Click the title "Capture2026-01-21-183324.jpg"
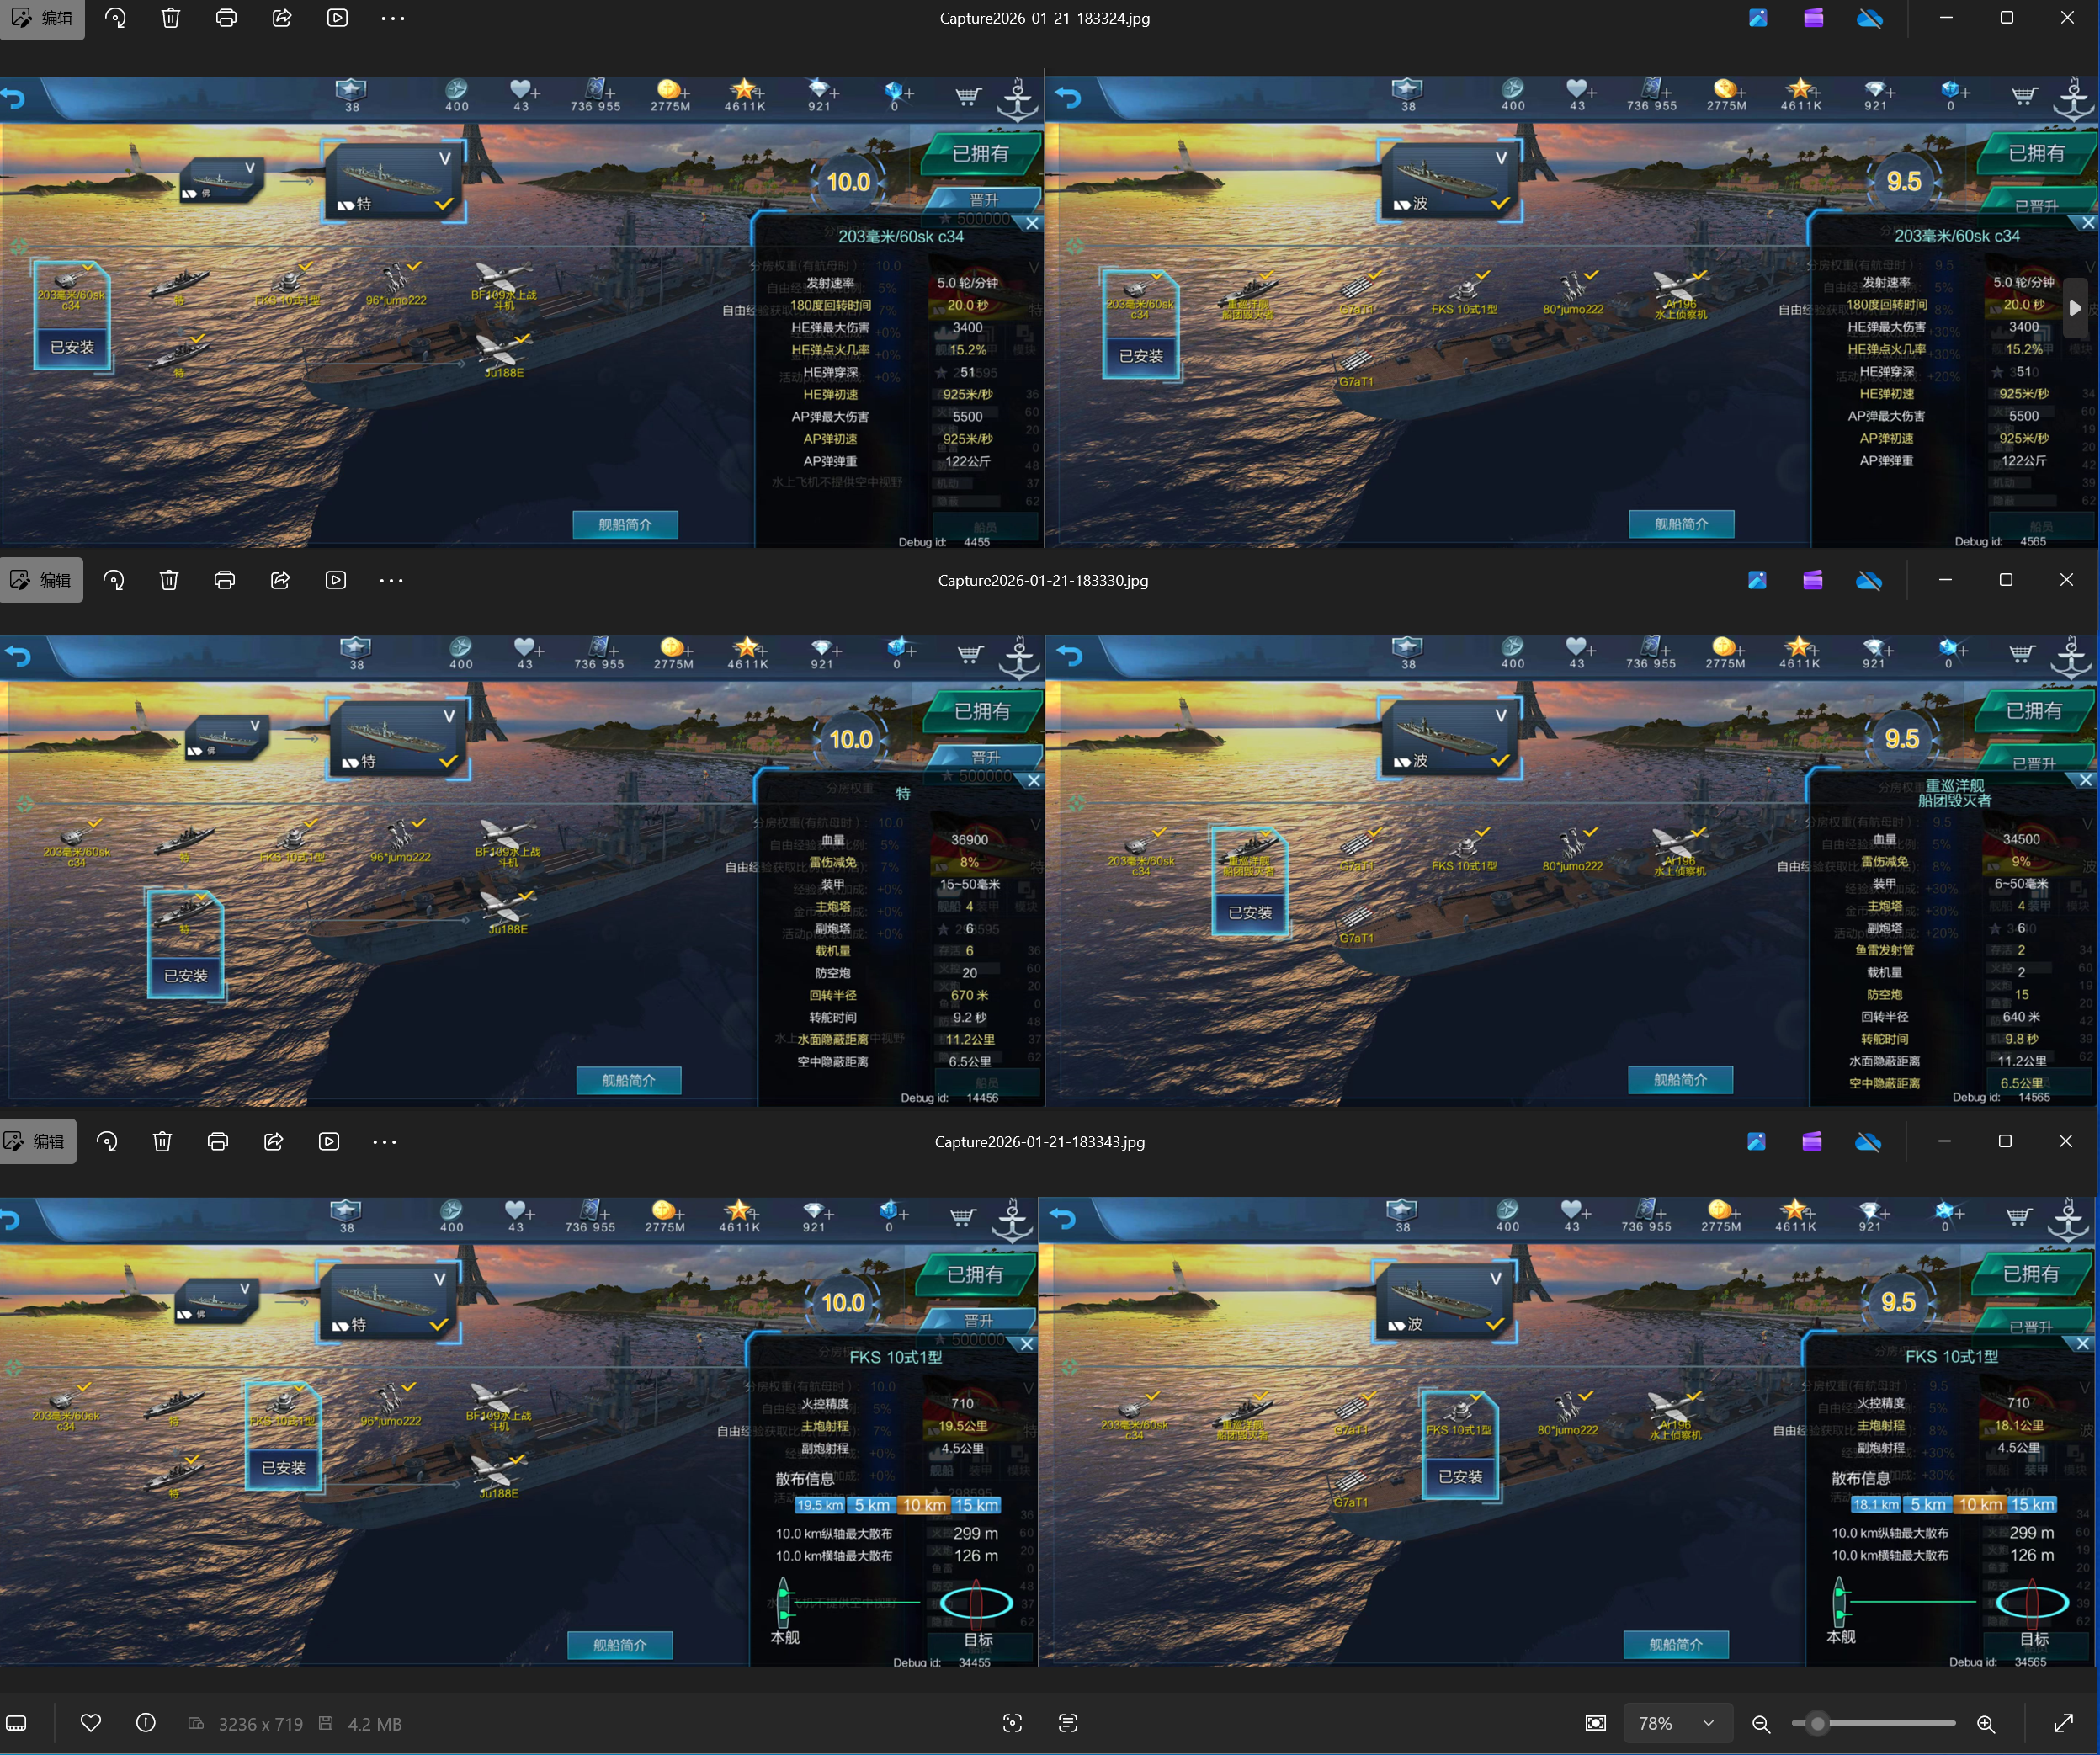The image size is (2100, 1755). 1044,18
